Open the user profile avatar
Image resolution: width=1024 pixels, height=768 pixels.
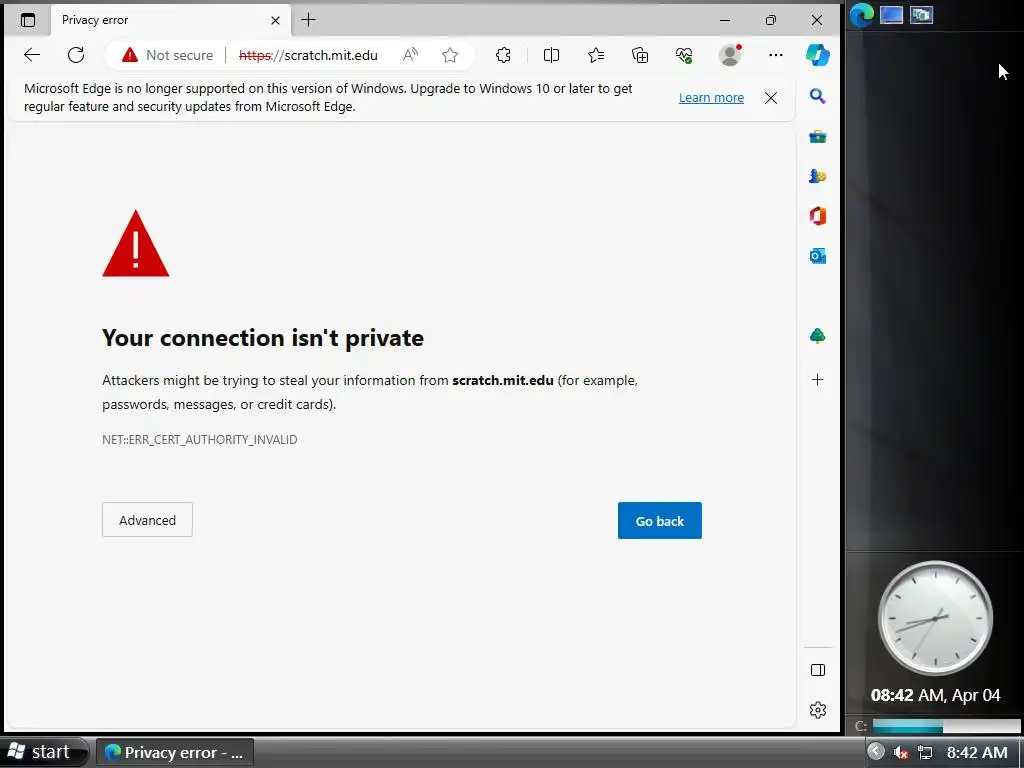click(x=730, y=56)
